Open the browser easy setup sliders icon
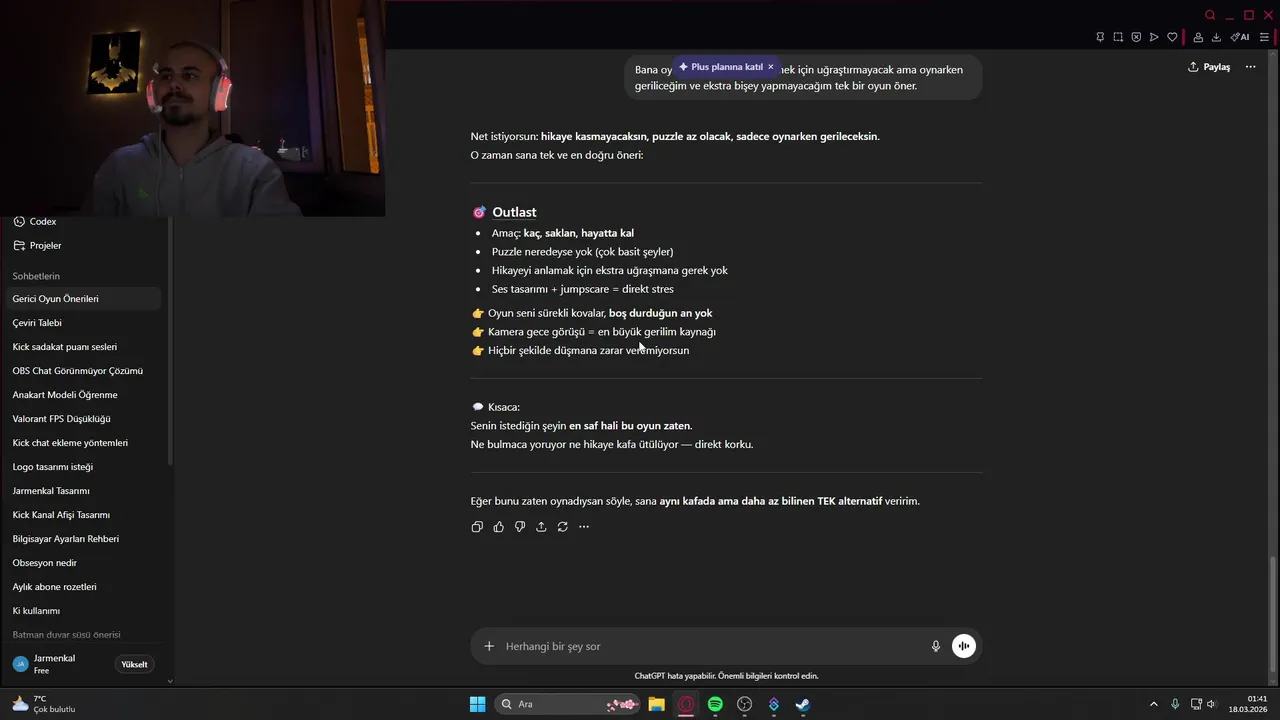 1265,37
